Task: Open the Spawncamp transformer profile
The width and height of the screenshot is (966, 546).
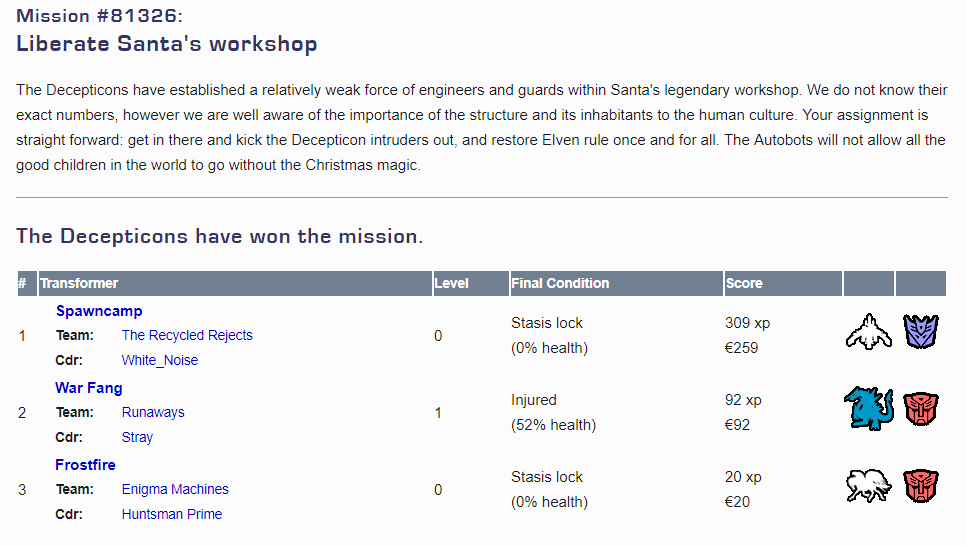Action: 99,311
